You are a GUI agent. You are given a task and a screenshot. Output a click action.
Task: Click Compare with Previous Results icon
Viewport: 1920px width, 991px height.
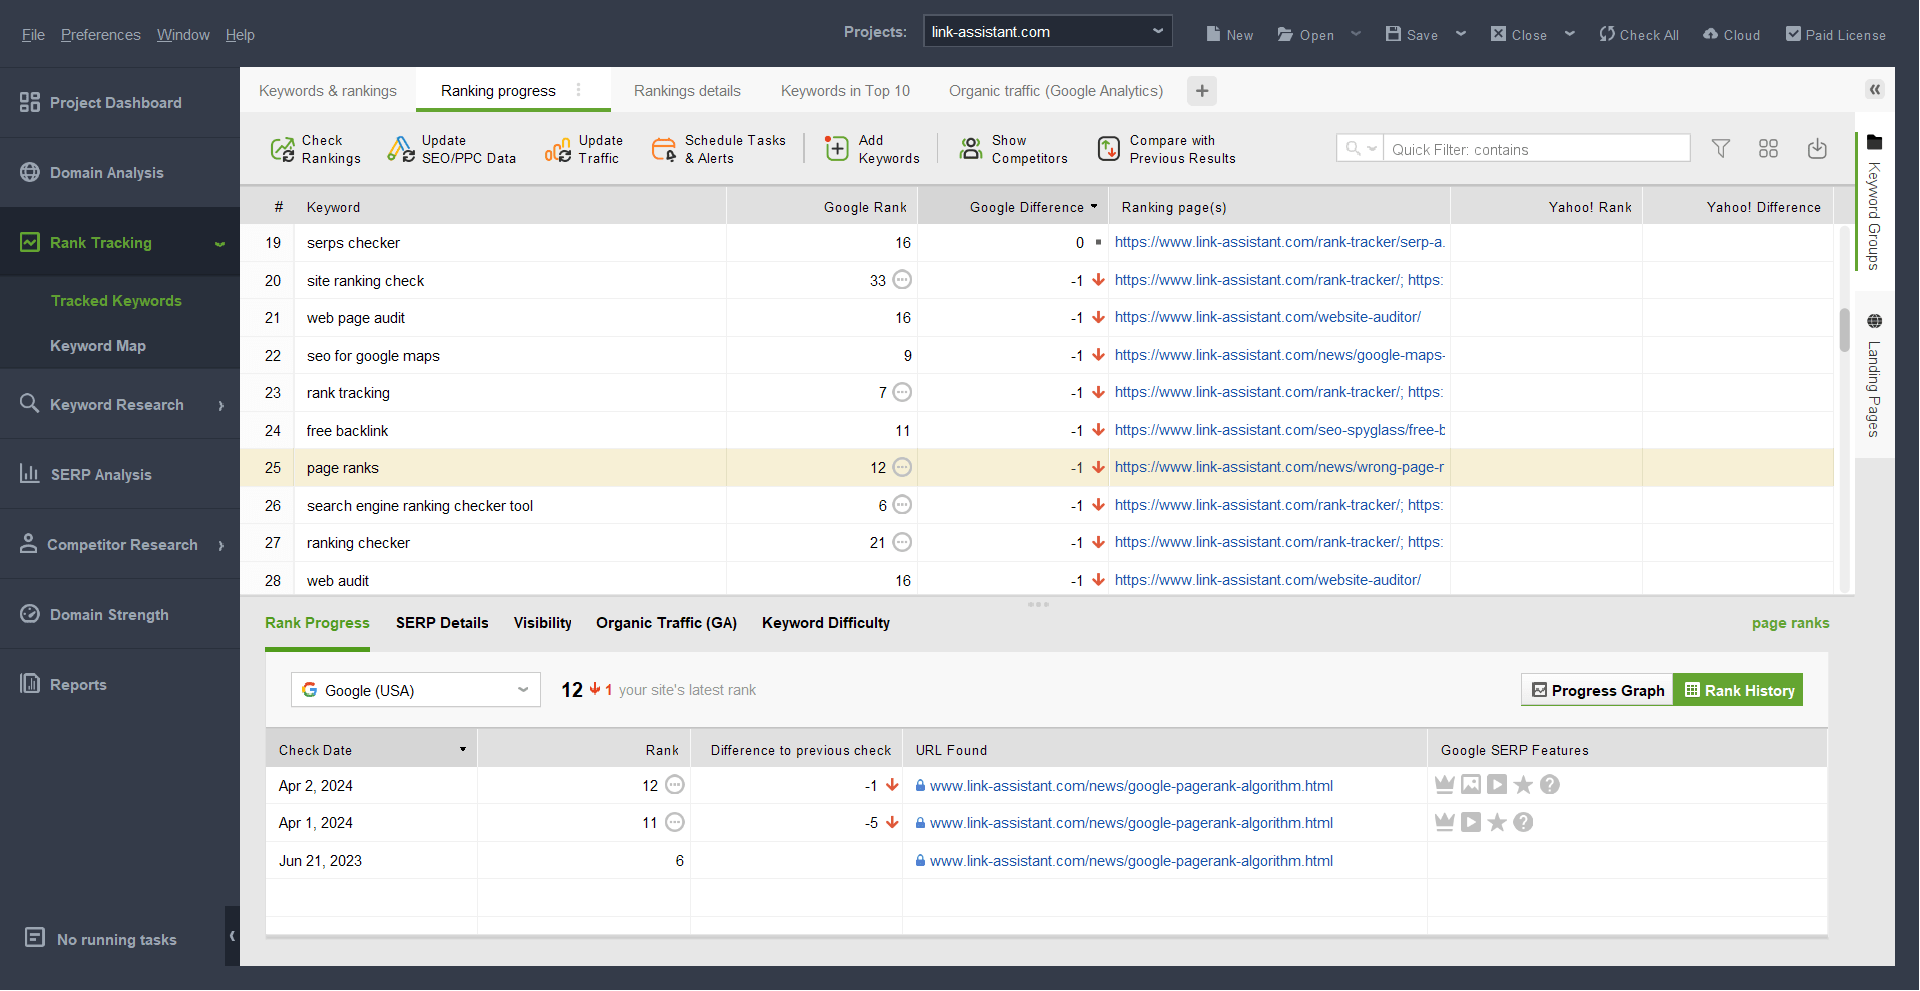click(1108, 150)
